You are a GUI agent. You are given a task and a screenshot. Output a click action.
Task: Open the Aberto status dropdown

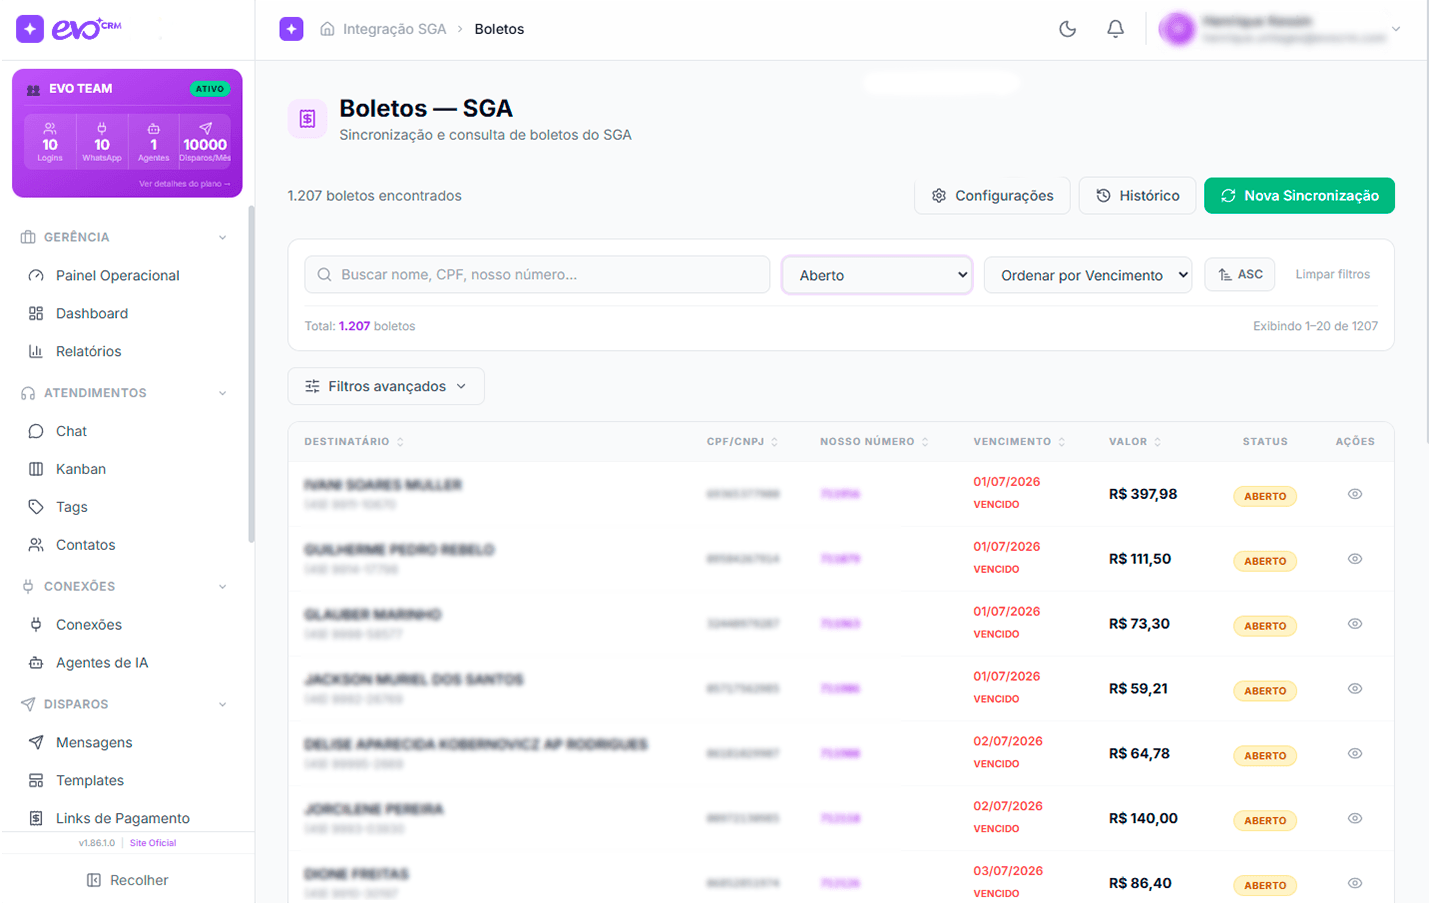pyautogui.click(x=877, y=275)
